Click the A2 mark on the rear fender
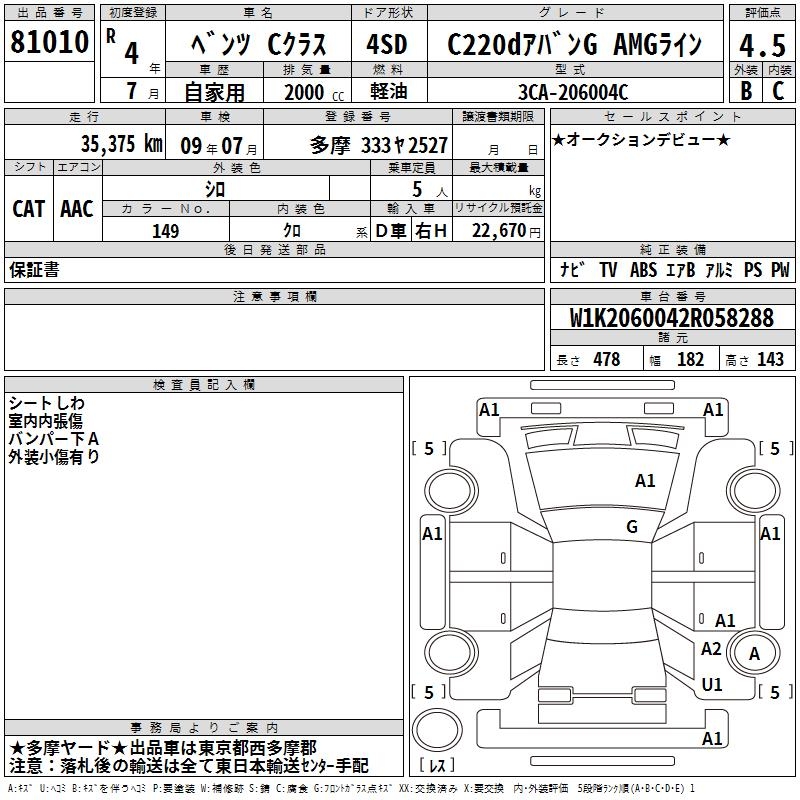800x800 pixels. click(x=711, y=649)
